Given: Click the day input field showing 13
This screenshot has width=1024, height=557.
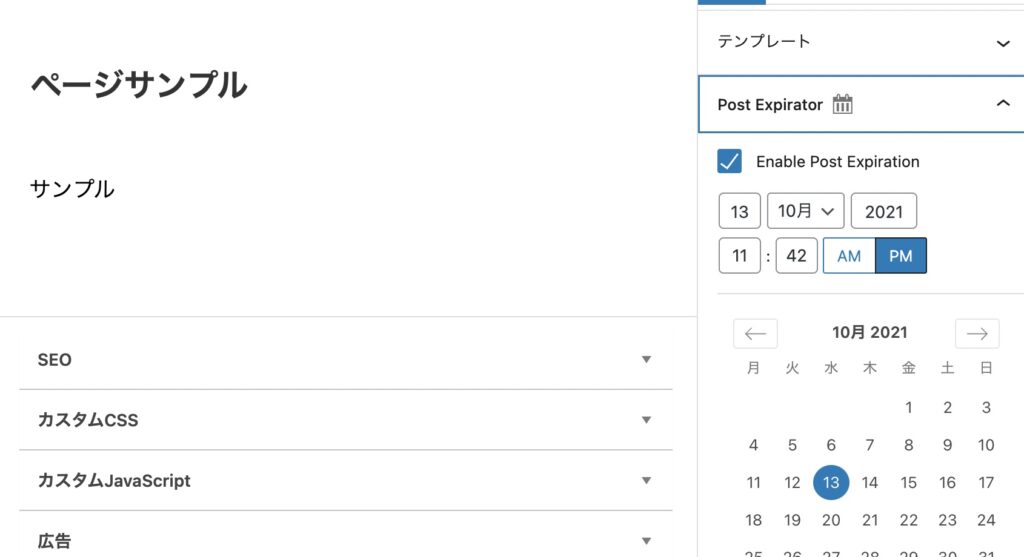Looking at the screenshot, I should coord(739,211).
